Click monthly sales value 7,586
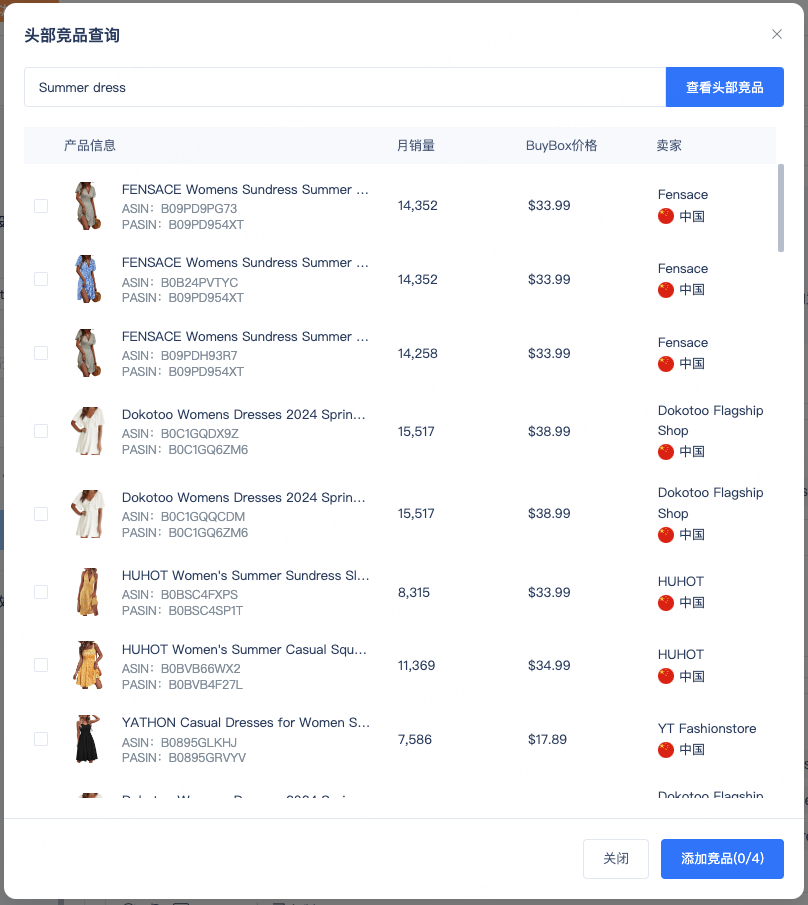 [x=415, y=739]
